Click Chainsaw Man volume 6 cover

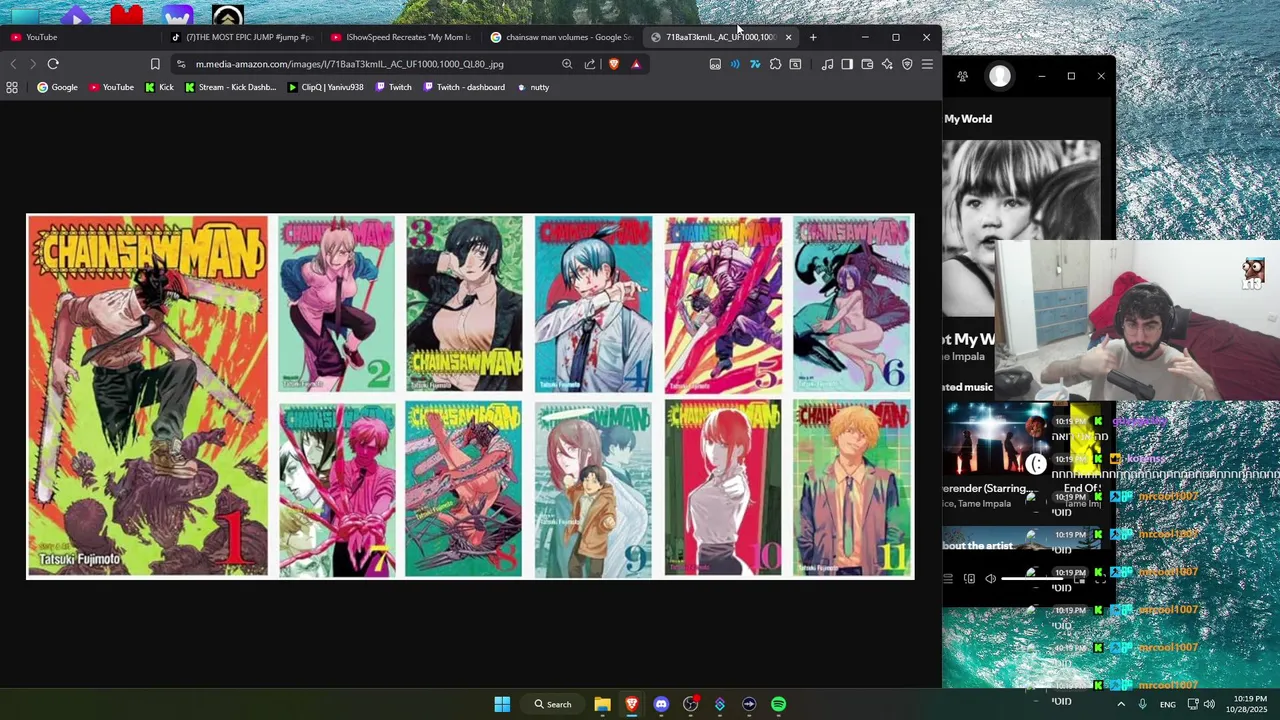pyautogui.click(x=852, y=304)
